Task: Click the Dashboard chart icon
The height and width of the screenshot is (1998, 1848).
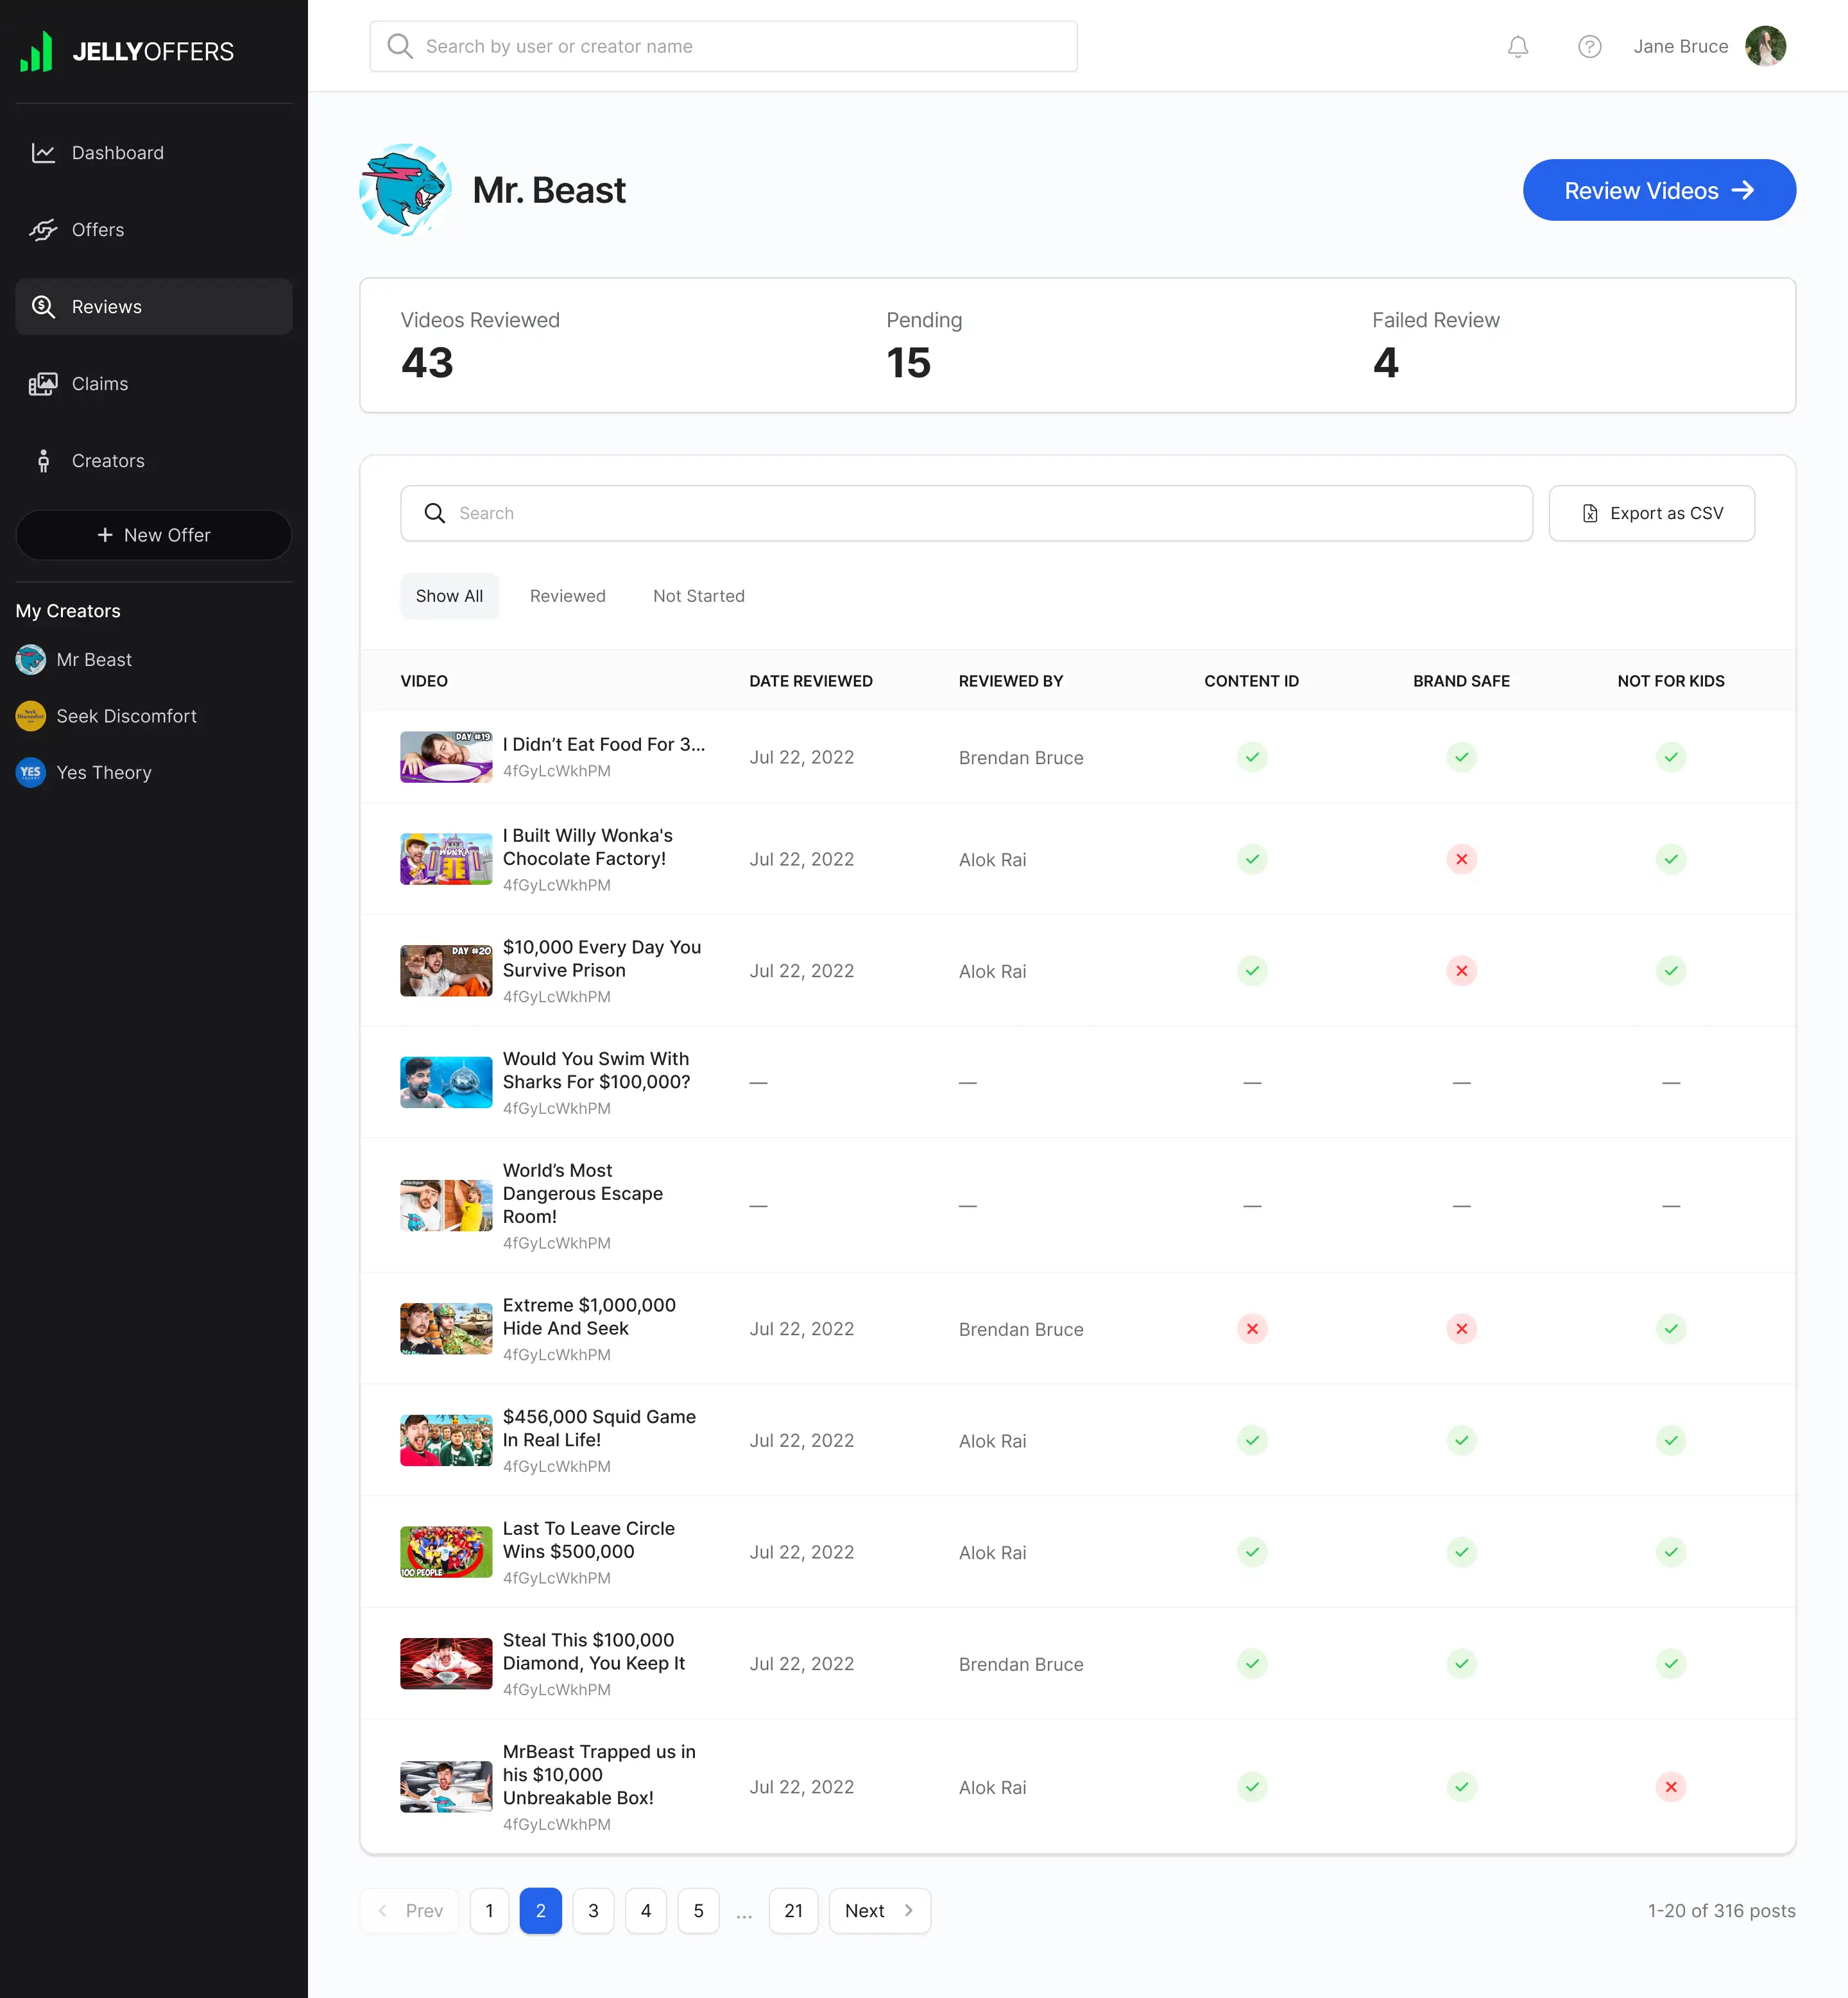Action: [x=43, y=153]
